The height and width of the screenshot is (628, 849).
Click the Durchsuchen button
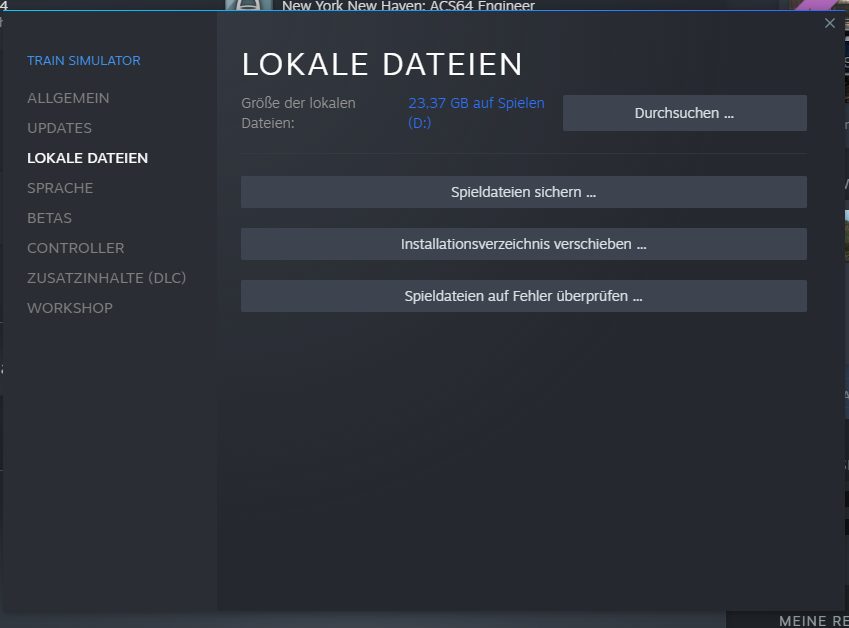(684, 113)
